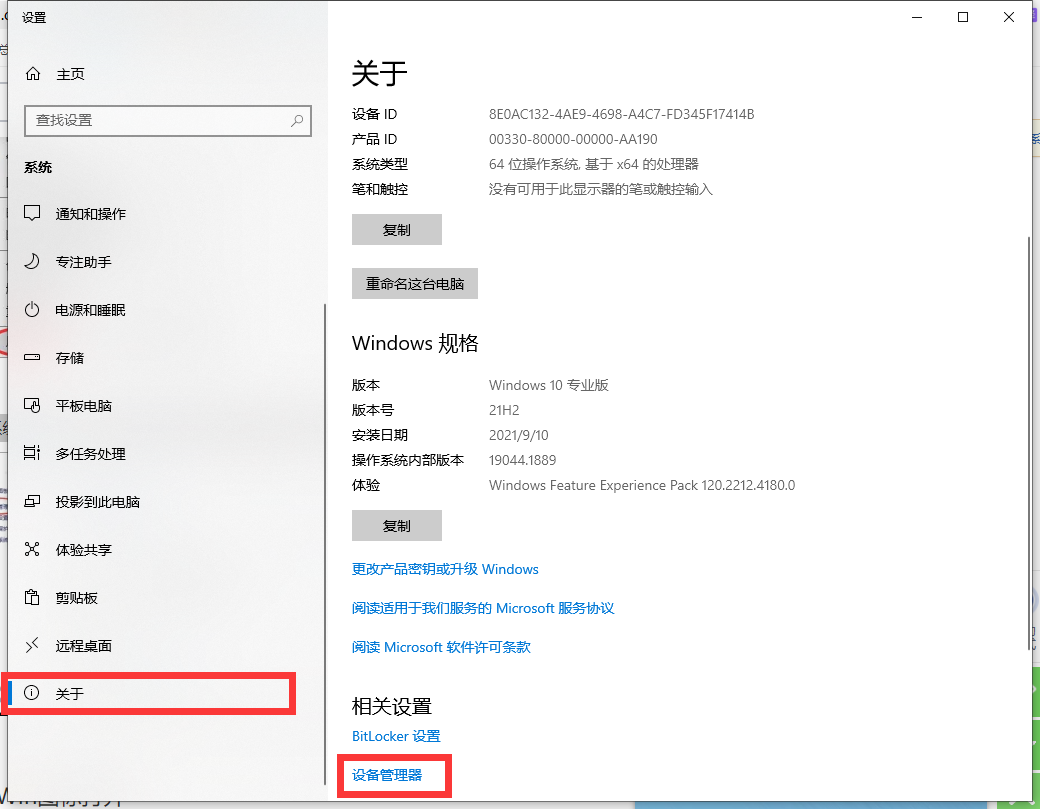The image size is (1040, 809).
Task: Open the 剪贴板 settings page
Action: pyautogui.click(x=77, y=598)
